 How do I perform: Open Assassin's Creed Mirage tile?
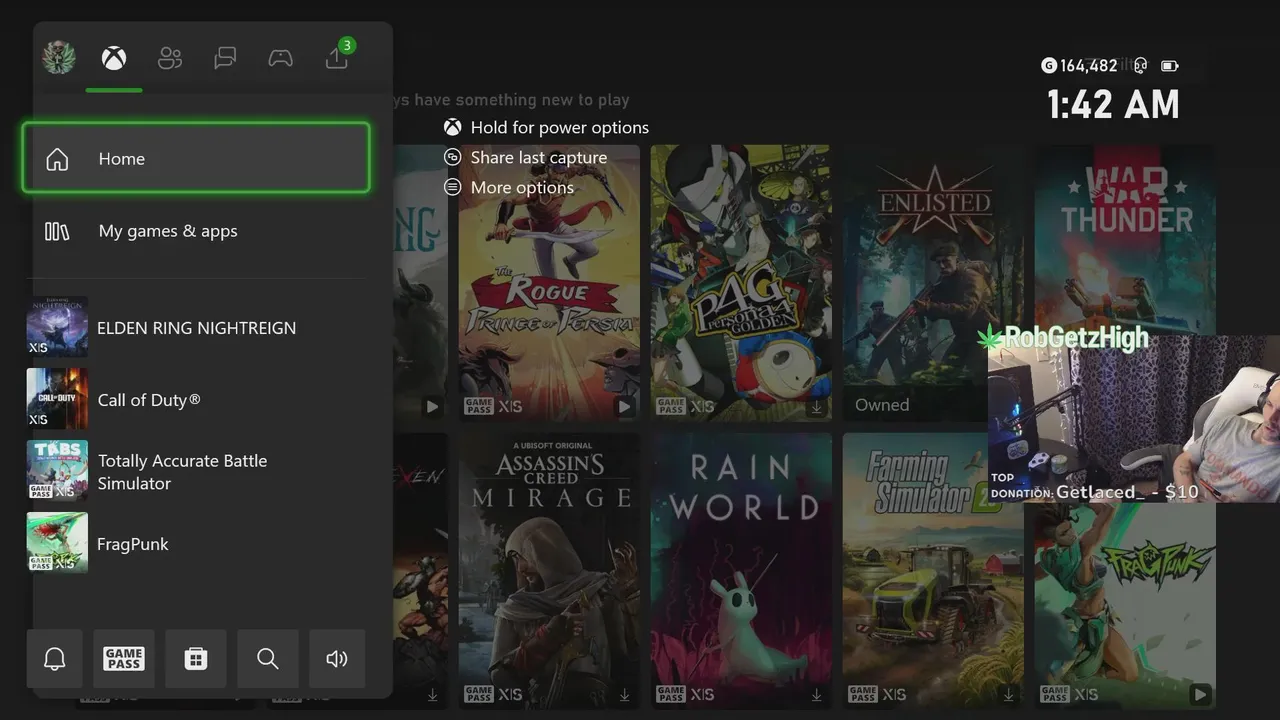pyautogui.click(x=549, y=571)
